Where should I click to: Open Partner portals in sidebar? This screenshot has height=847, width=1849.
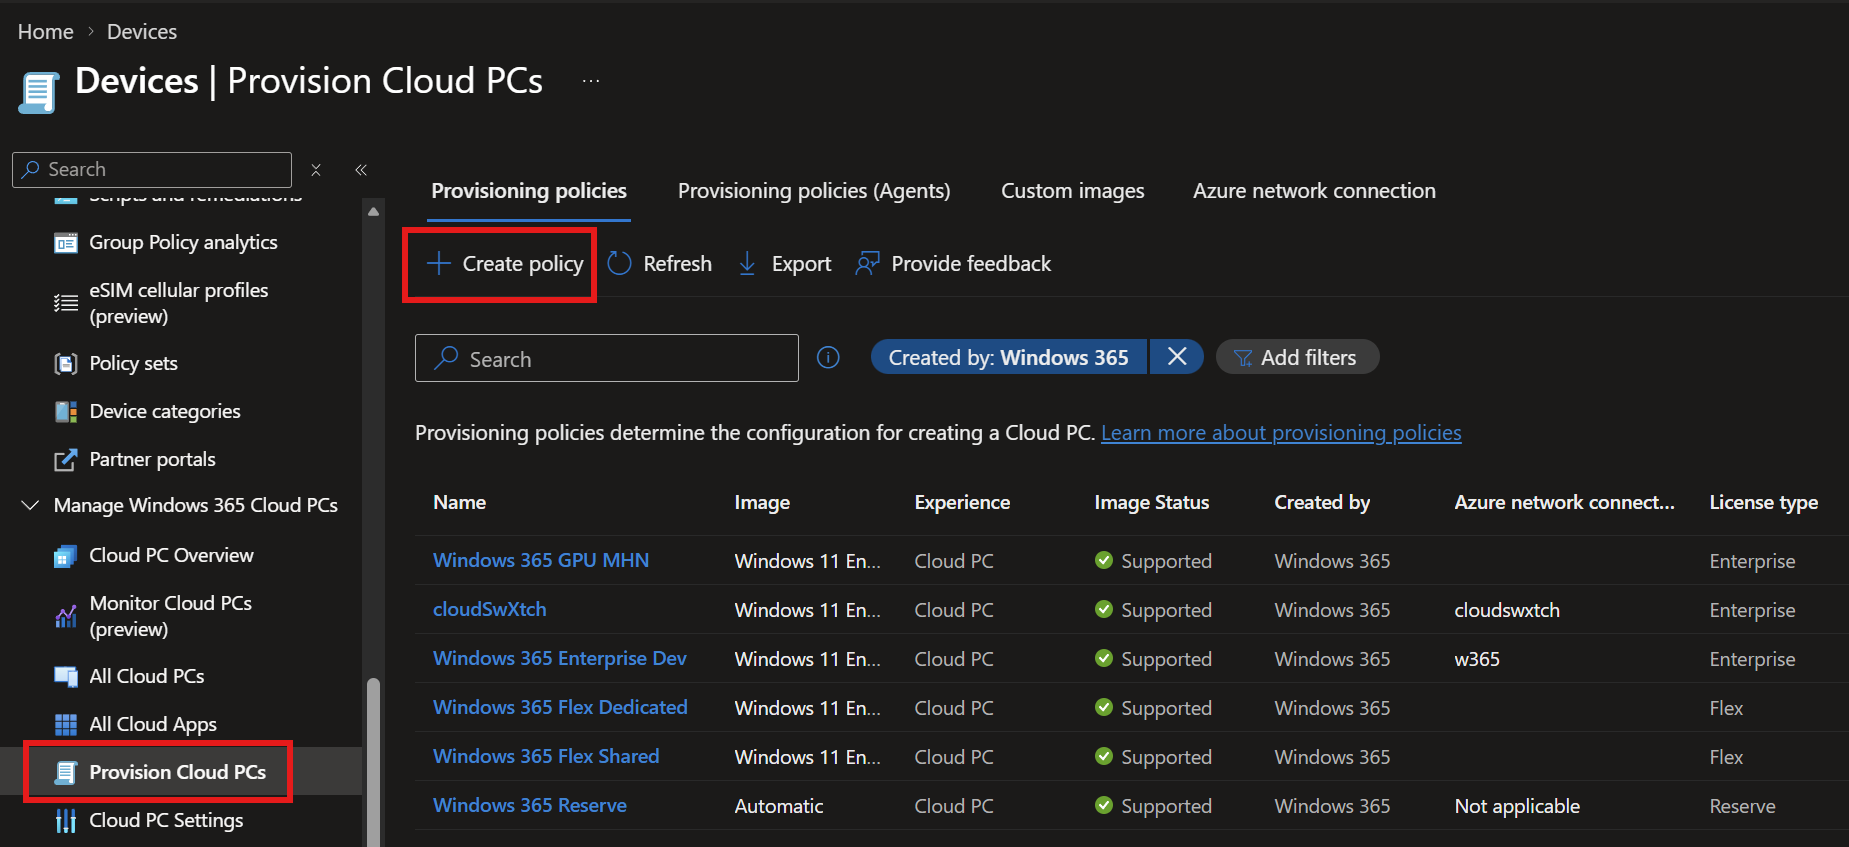(x=152, y=460)
